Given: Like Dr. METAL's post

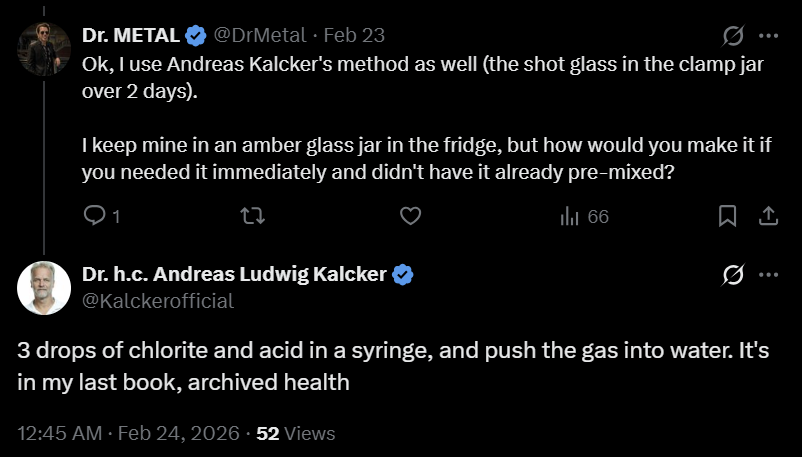Looking at the screenshot, I should coord(410,216).
